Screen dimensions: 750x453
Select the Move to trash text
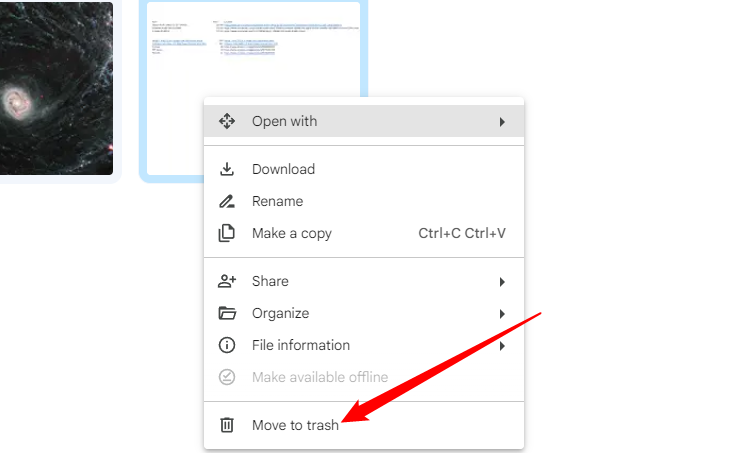295,425
